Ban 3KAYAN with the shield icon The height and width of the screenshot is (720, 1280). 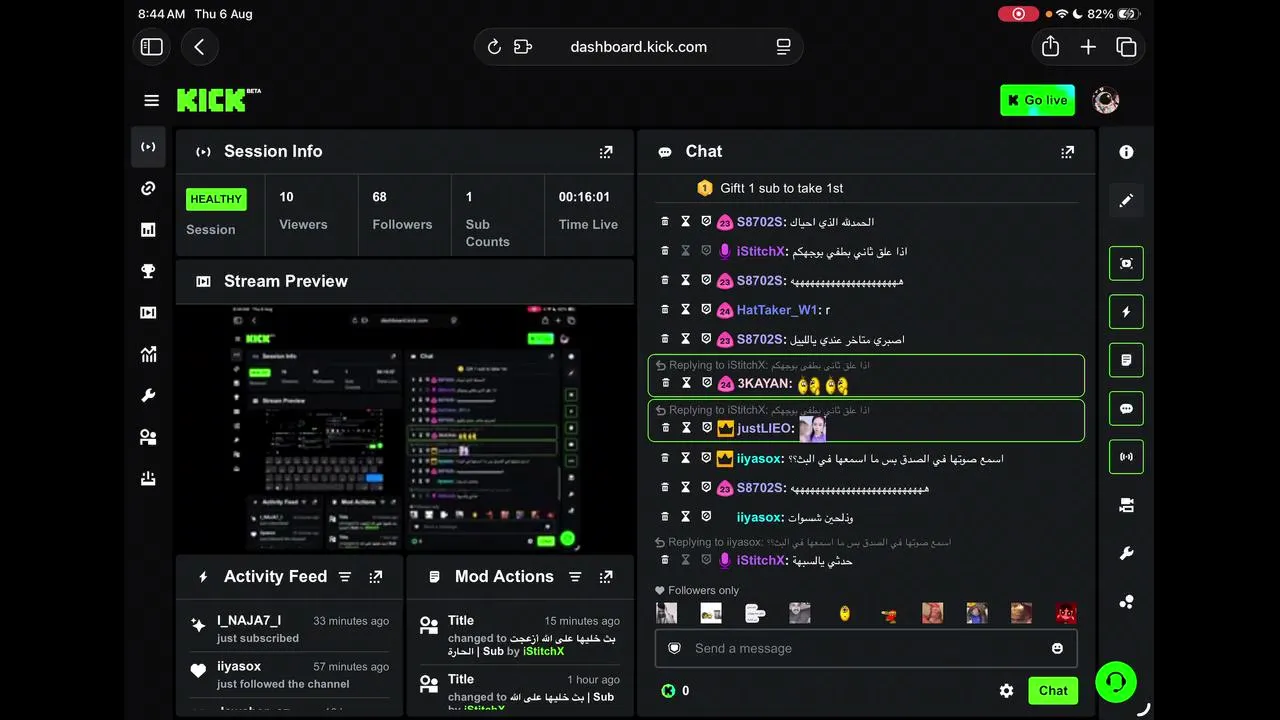click(x=706, y=383)
